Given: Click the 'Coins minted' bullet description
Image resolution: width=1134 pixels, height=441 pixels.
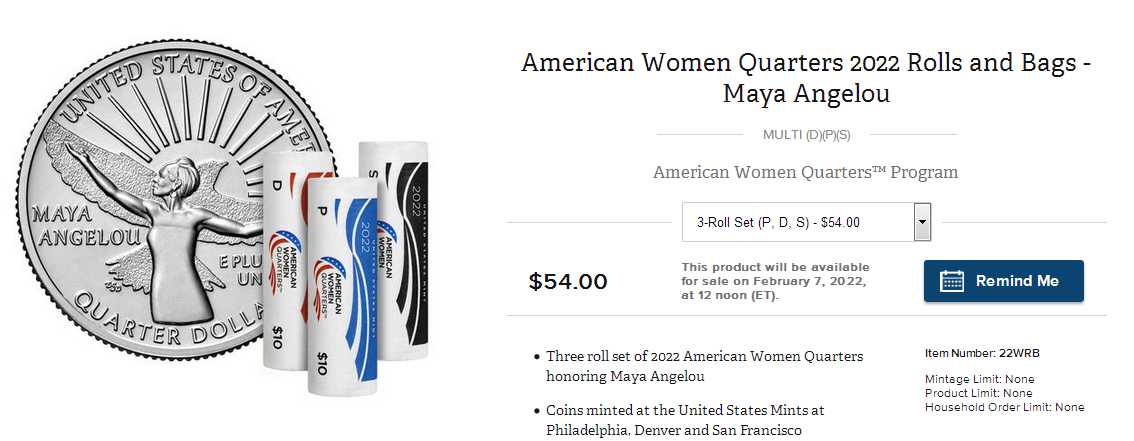Looking at the screenshot, I should click(x=685, y=420).
